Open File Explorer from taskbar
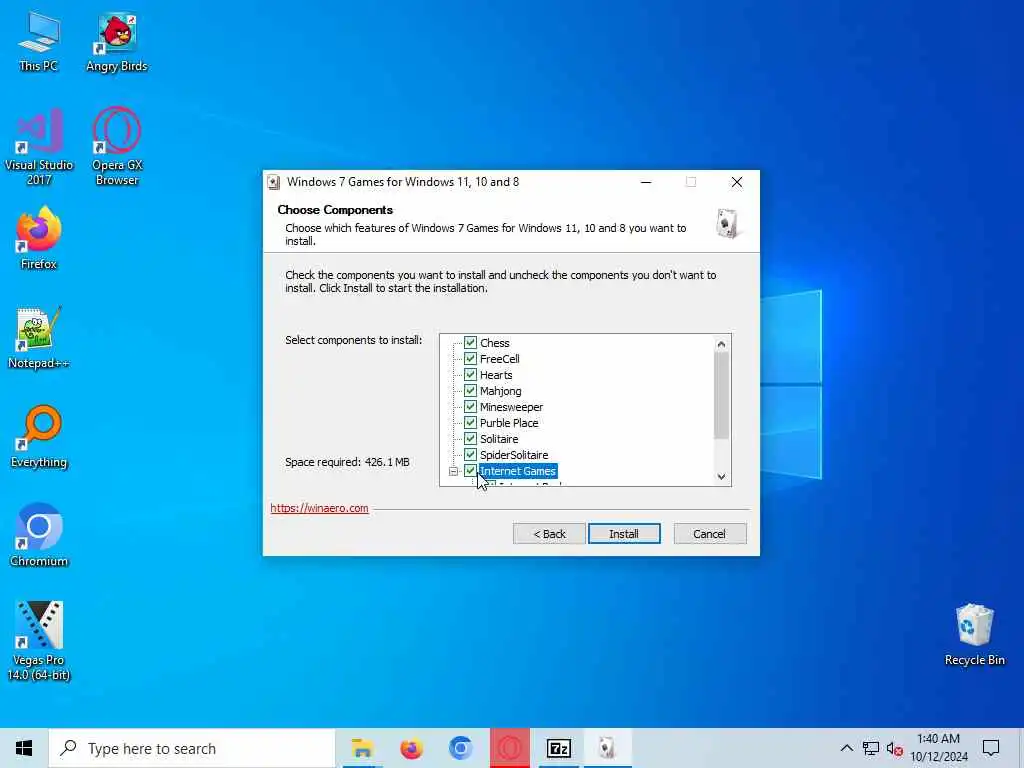Screen dimensions: 1024x768 [362, 748]
